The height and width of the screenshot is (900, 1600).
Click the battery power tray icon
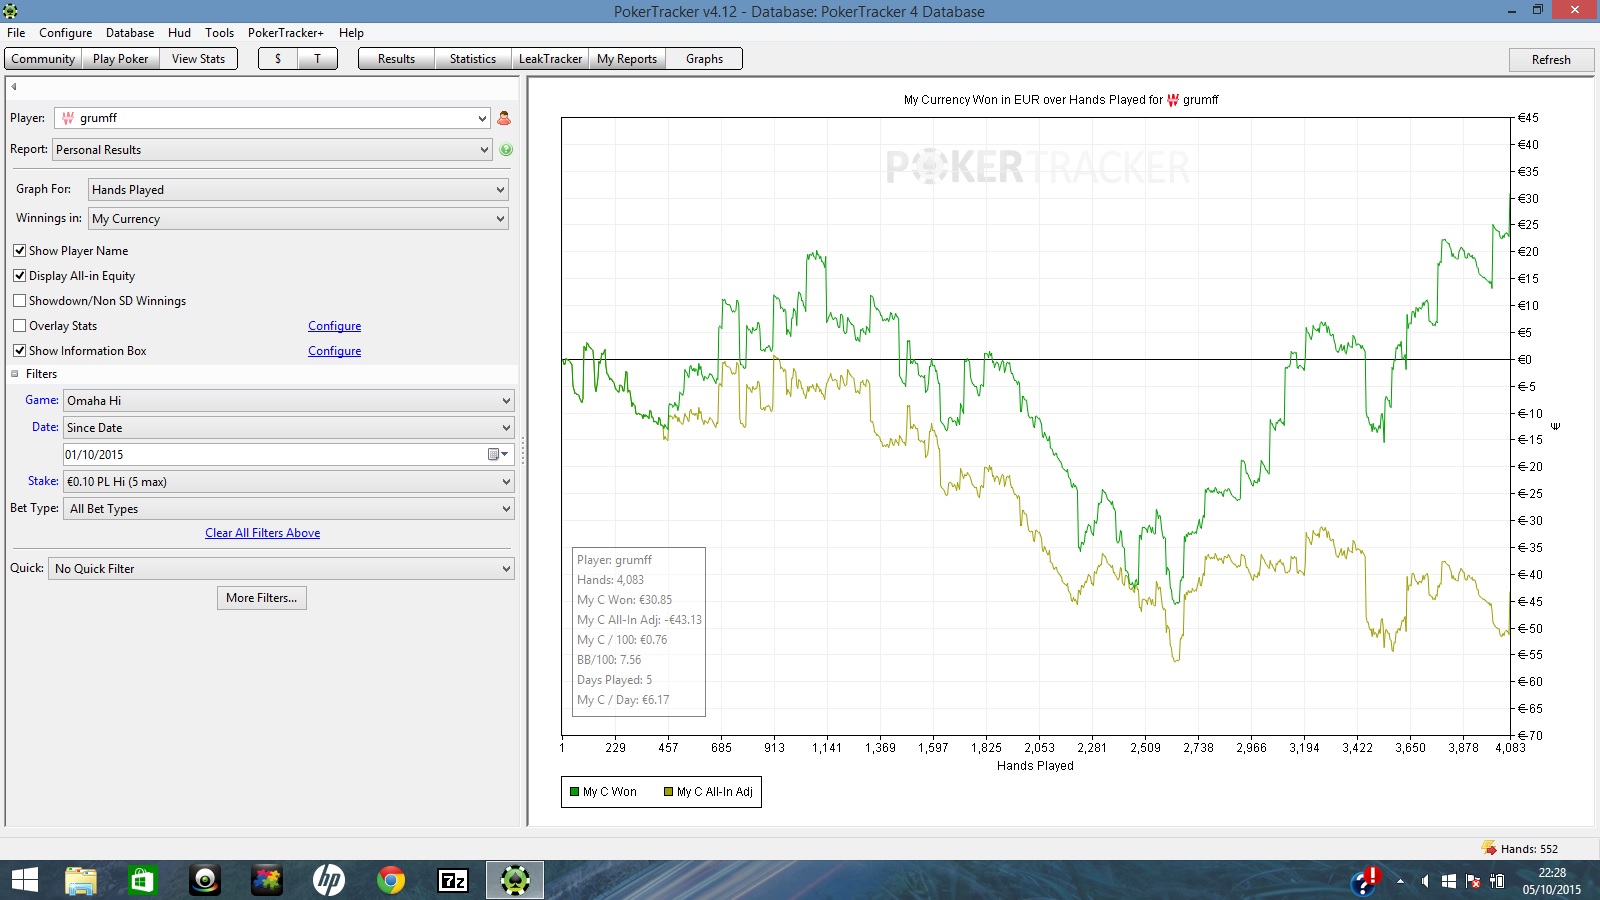[x=1497, y=881]
